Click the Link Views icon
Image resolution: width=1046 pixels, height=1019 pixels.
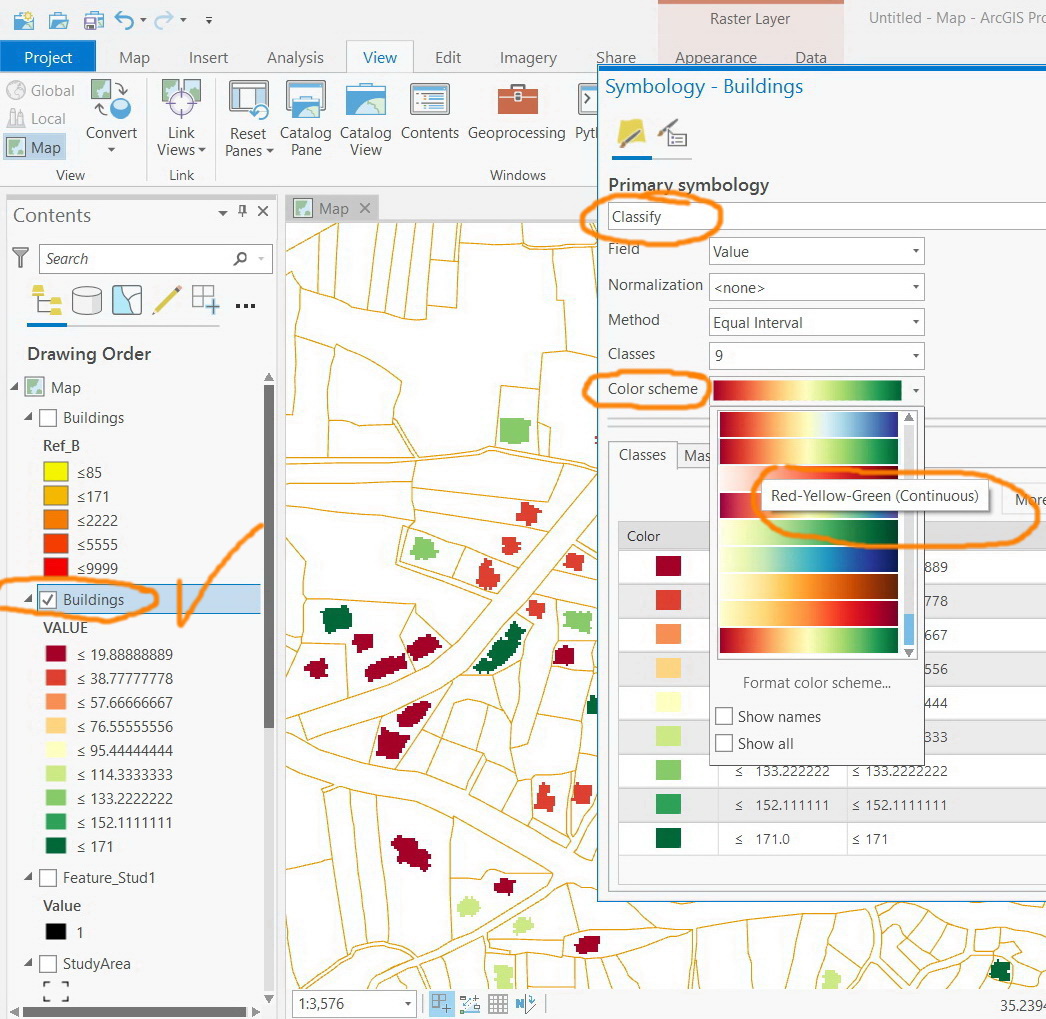(181, 100)
